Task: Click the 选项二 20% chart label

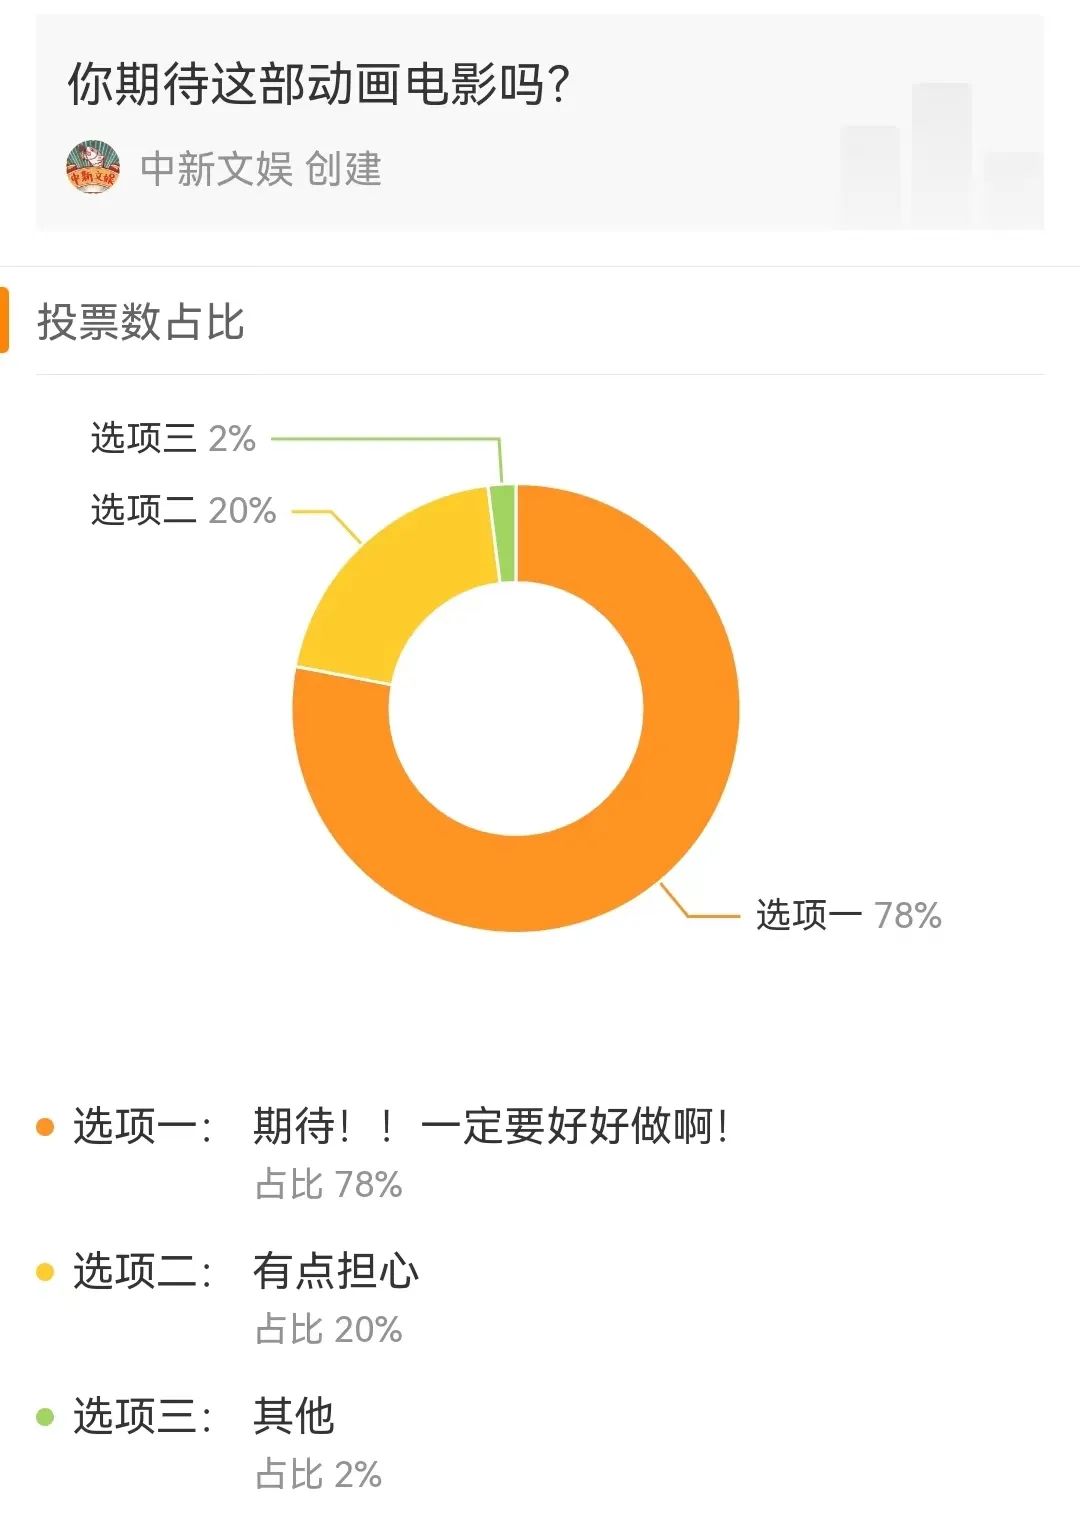Action: coord(183,510)
